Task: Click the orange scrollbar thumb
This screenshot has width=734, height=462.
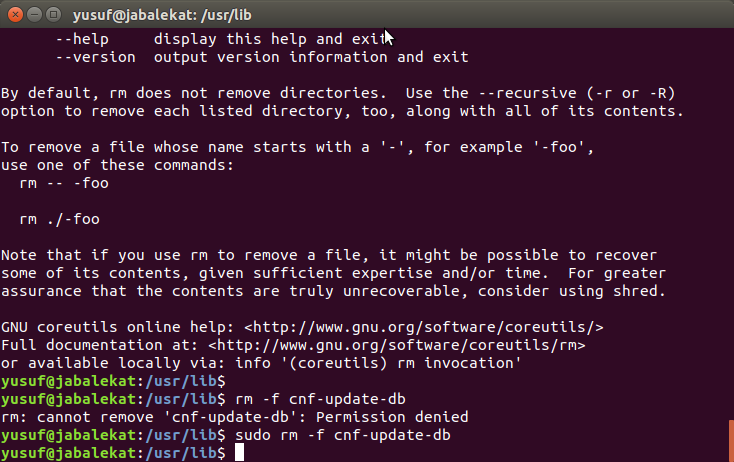Action: point(732,440)
